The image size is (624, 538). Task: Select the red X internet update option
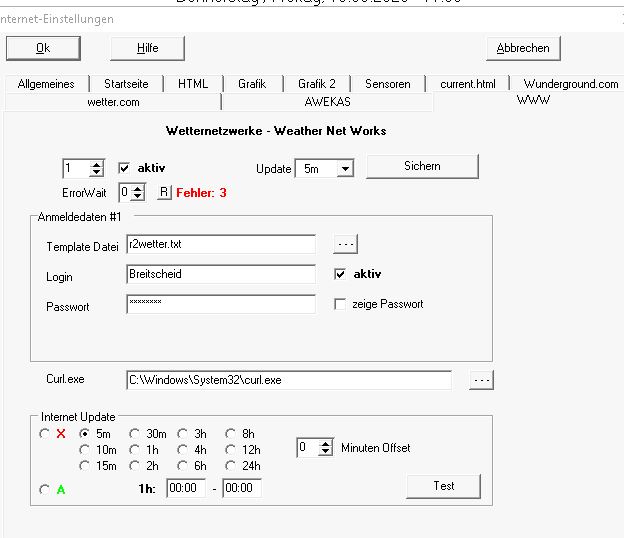pyautogui.click(x=44, y=434)
